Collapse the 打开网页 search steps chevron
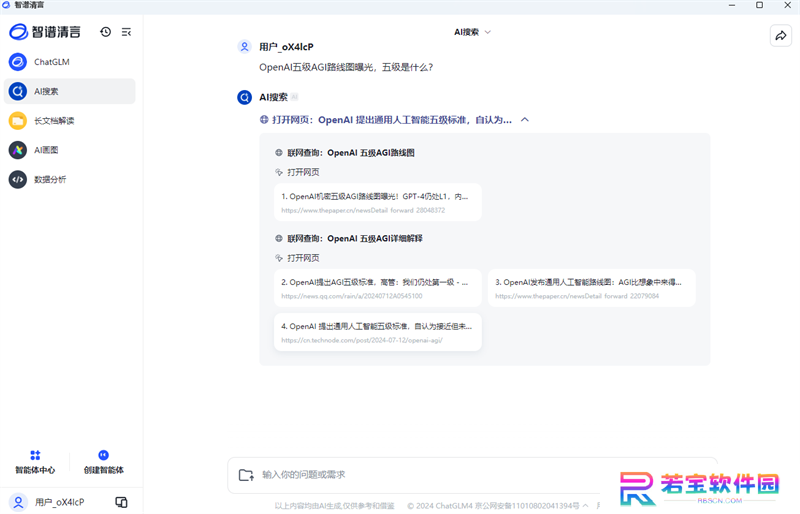 tap(524, 120)
